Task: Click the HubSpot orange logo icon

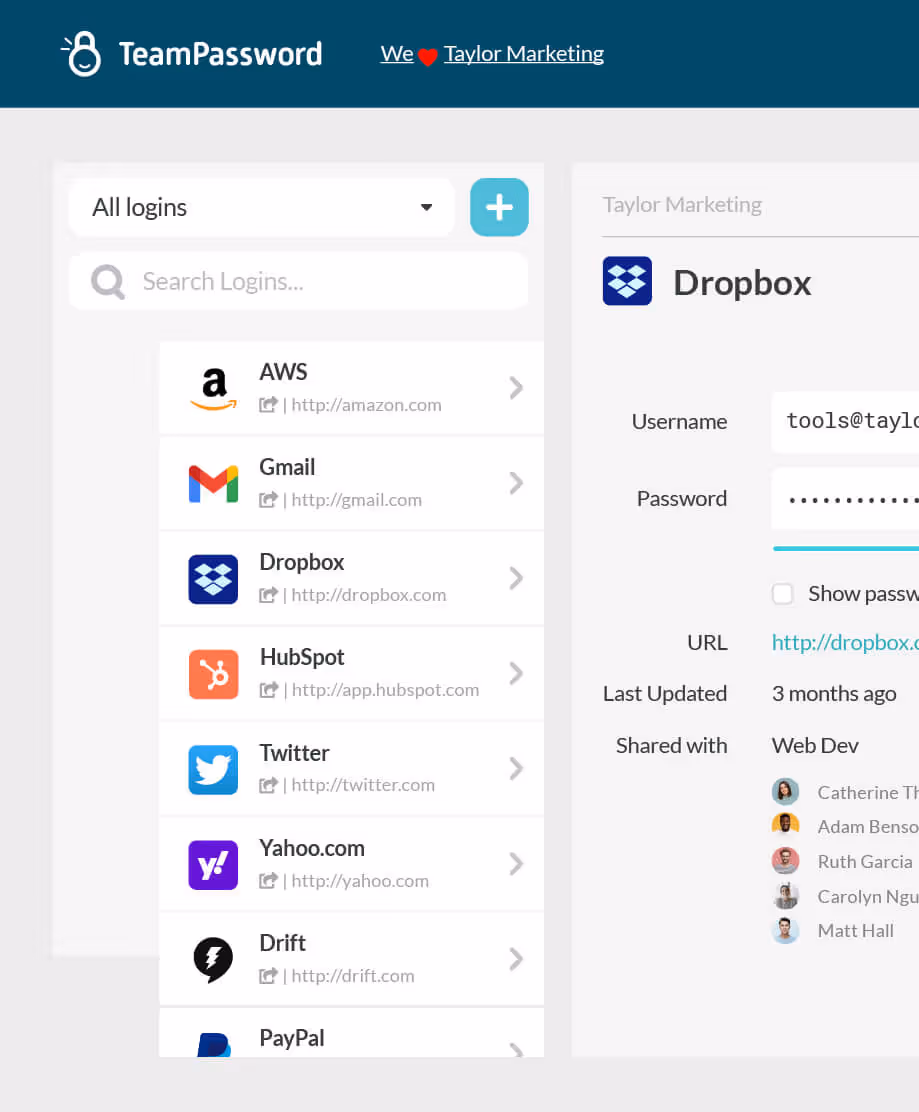Action: pyautogui.click(x=213, y=674)
